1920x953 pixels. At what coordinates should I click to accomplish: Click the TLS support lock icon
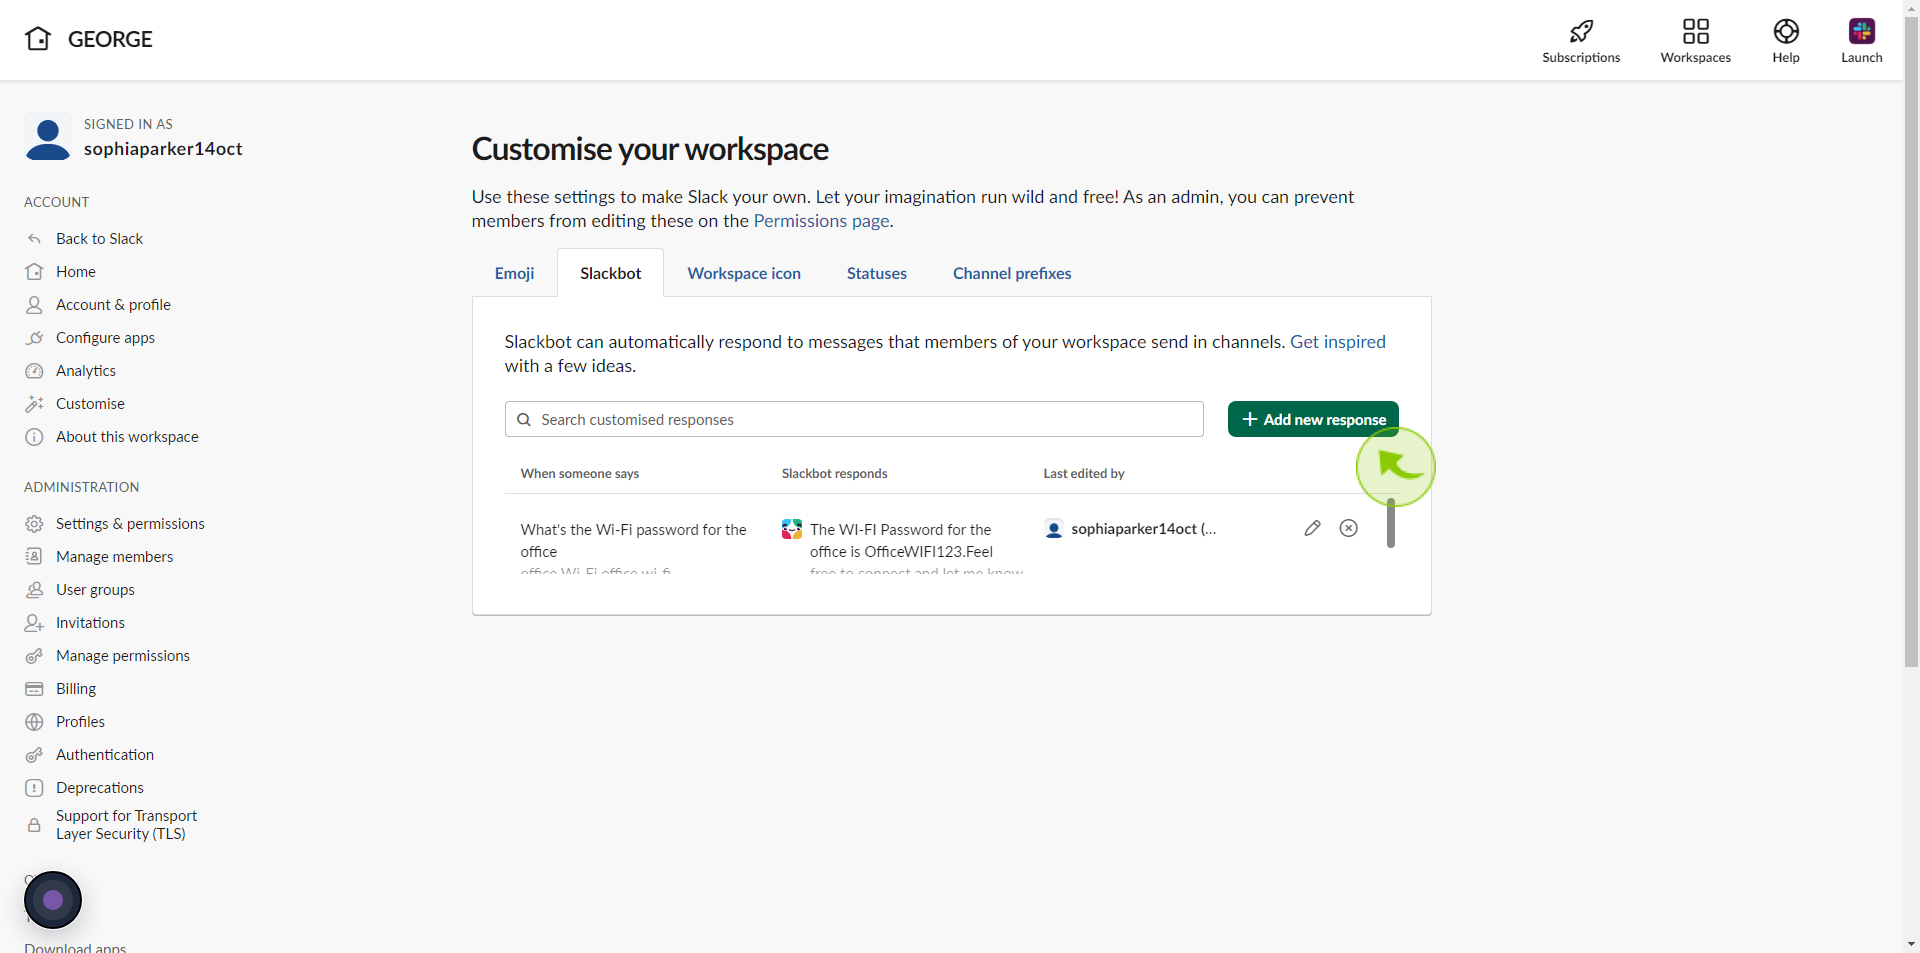point(34,825)
